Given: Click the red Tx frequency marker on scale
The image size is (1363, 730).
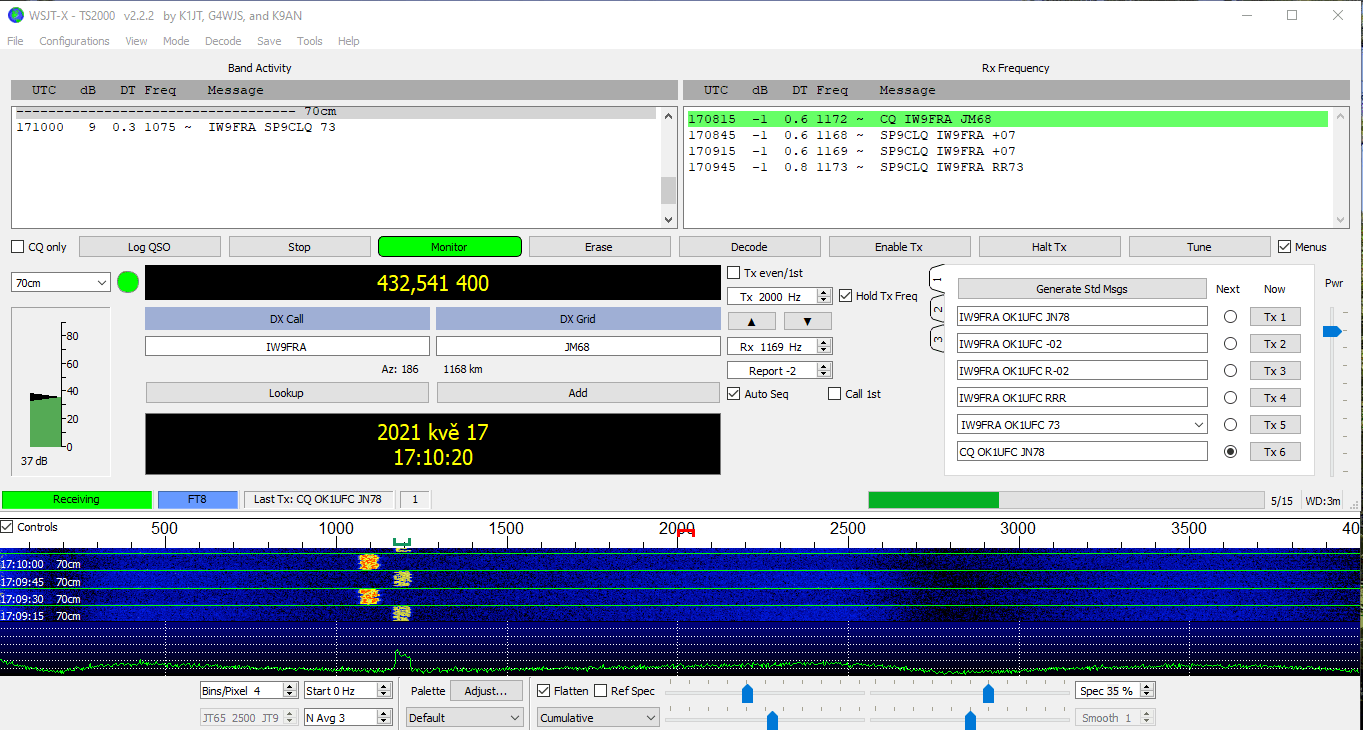Looking at the screenshot, I should click(685, 533).
